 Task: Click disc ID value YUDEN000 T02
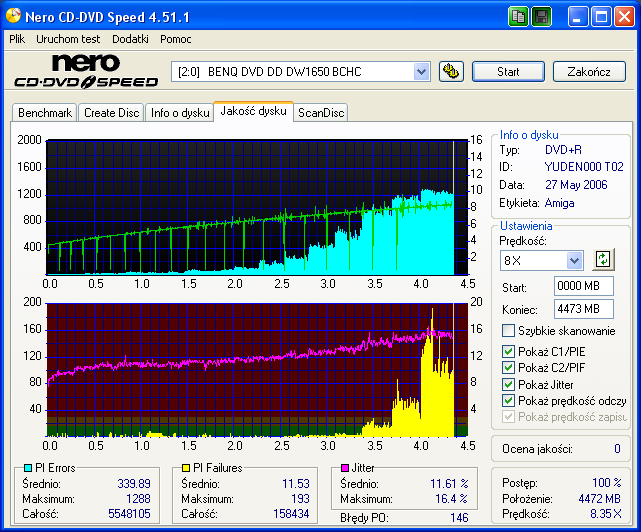point(584,167)
